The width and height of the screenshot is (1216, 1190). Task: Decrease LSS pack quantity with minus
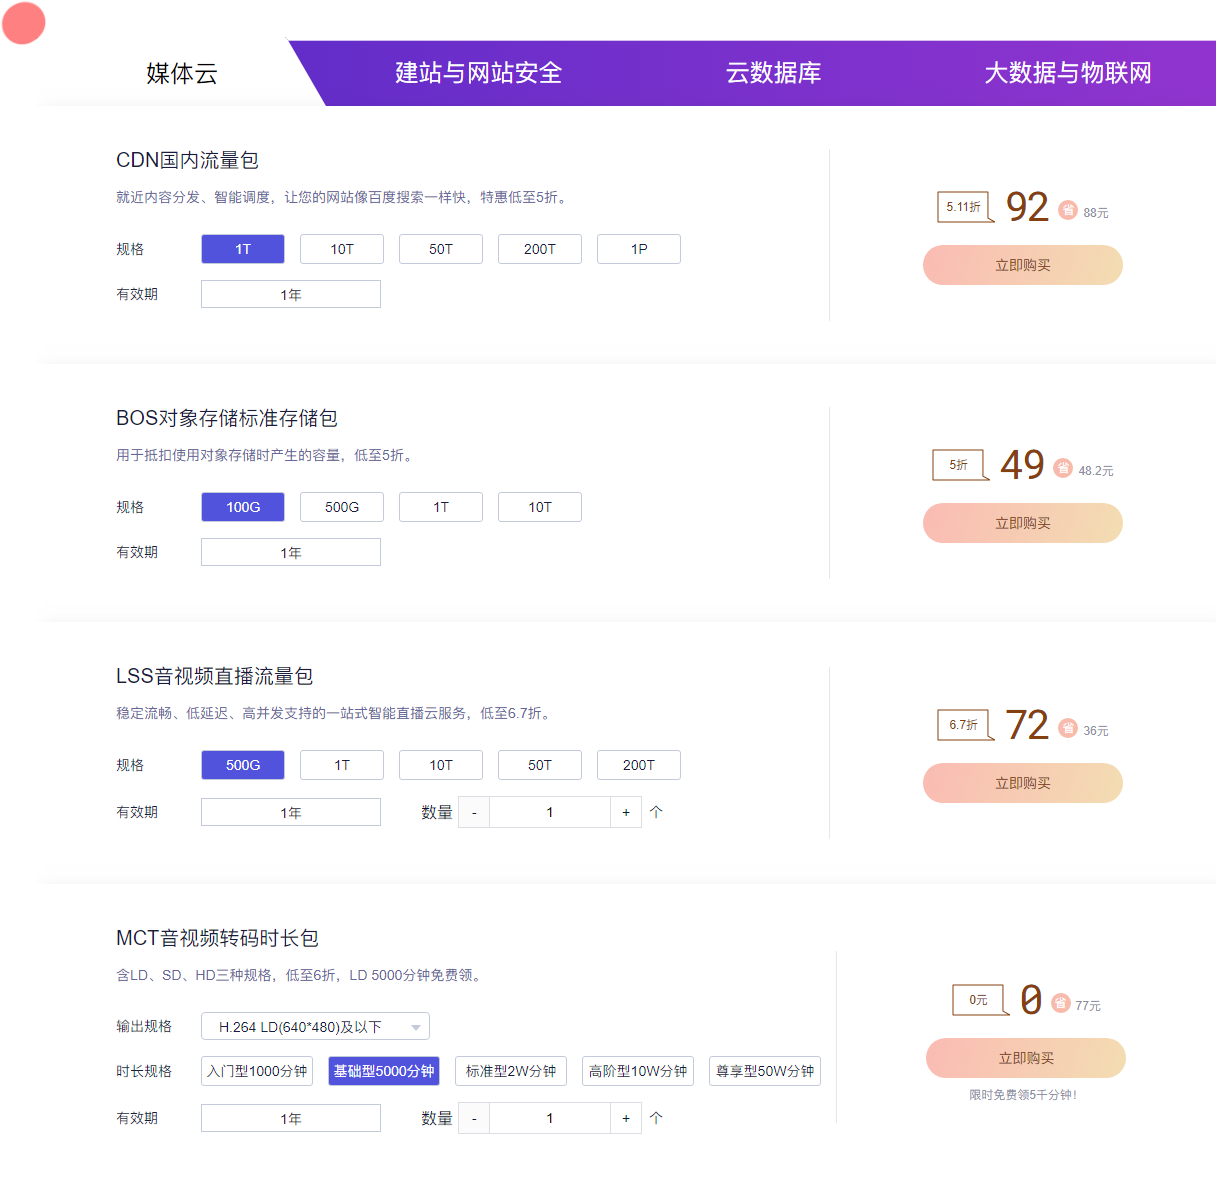[x=474, y=812]
